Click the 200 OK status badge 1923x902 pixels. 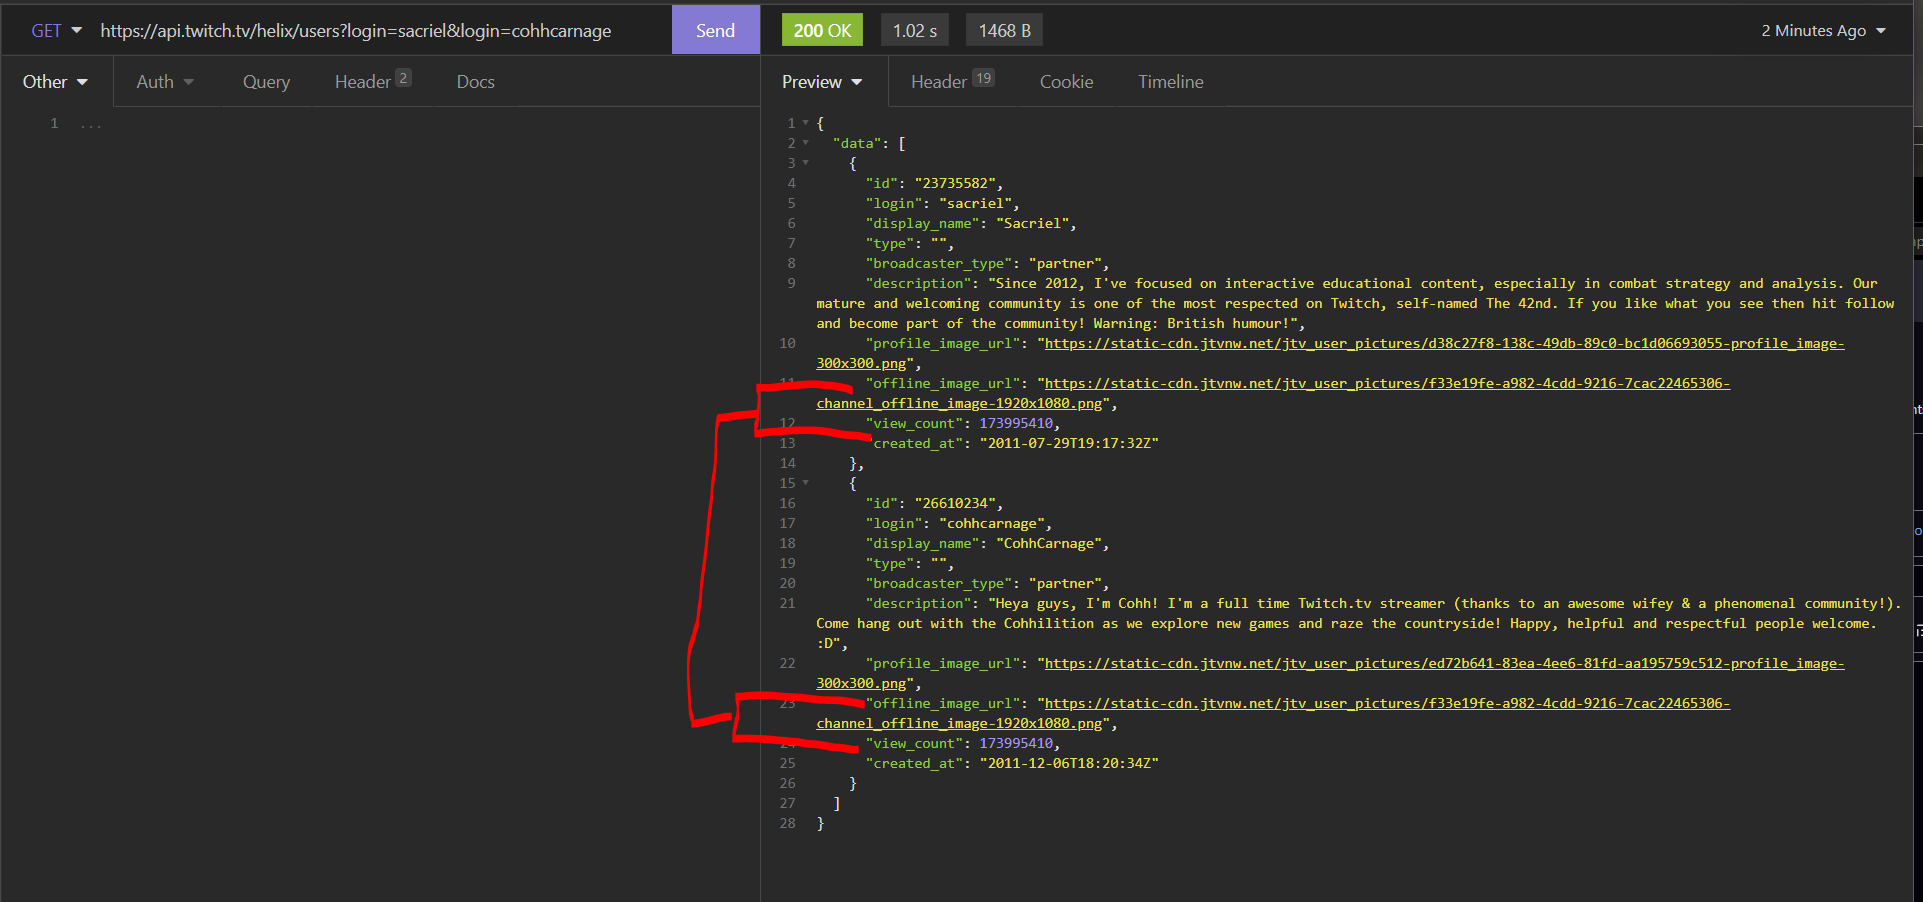822,31
